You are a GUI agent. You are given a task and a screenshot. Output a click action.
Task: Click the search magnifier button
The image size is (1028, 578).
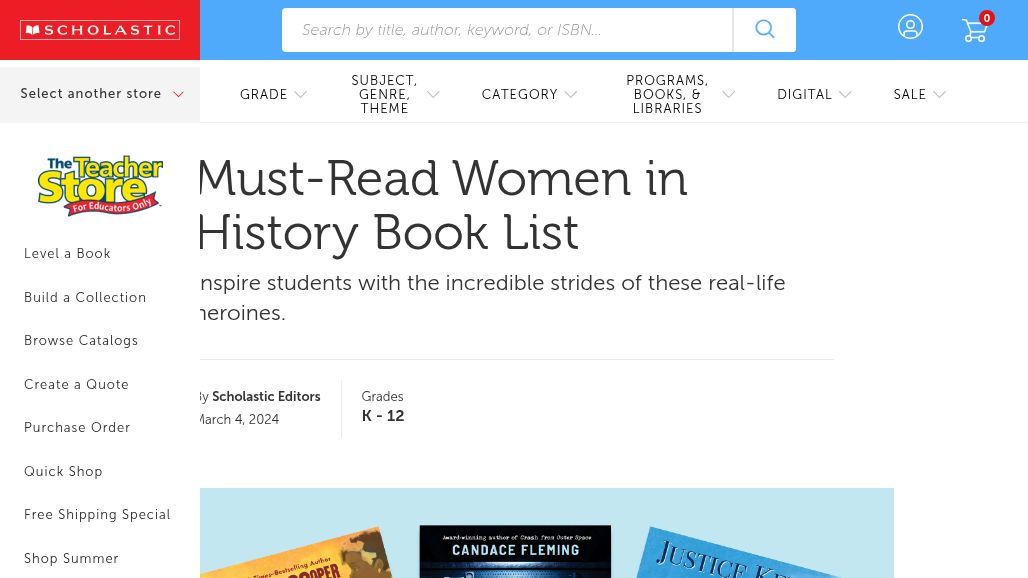tap(764, 29)
